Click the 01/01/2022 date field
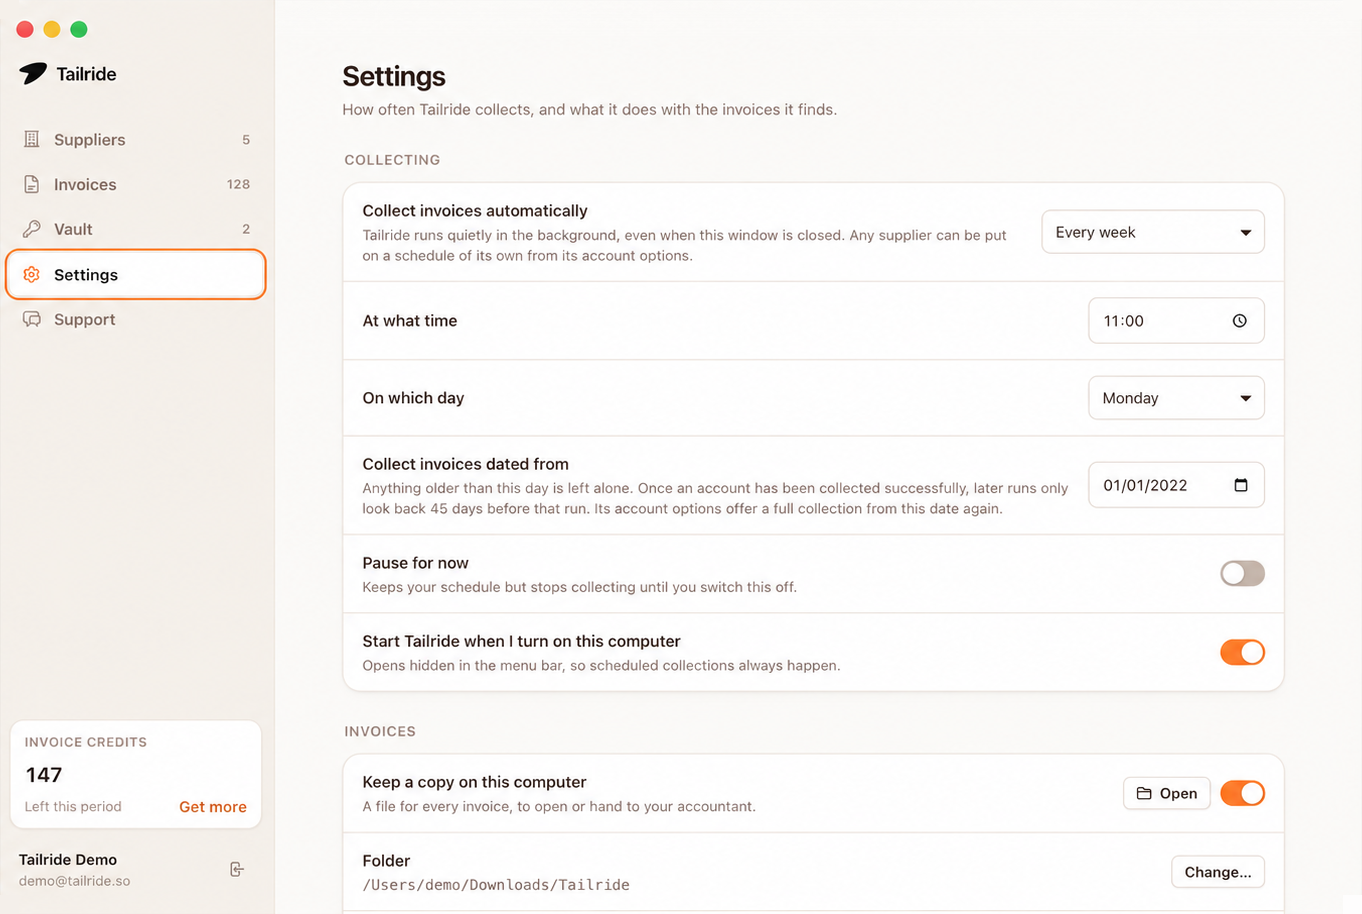1362x914 pixels. pos(1176,485)
